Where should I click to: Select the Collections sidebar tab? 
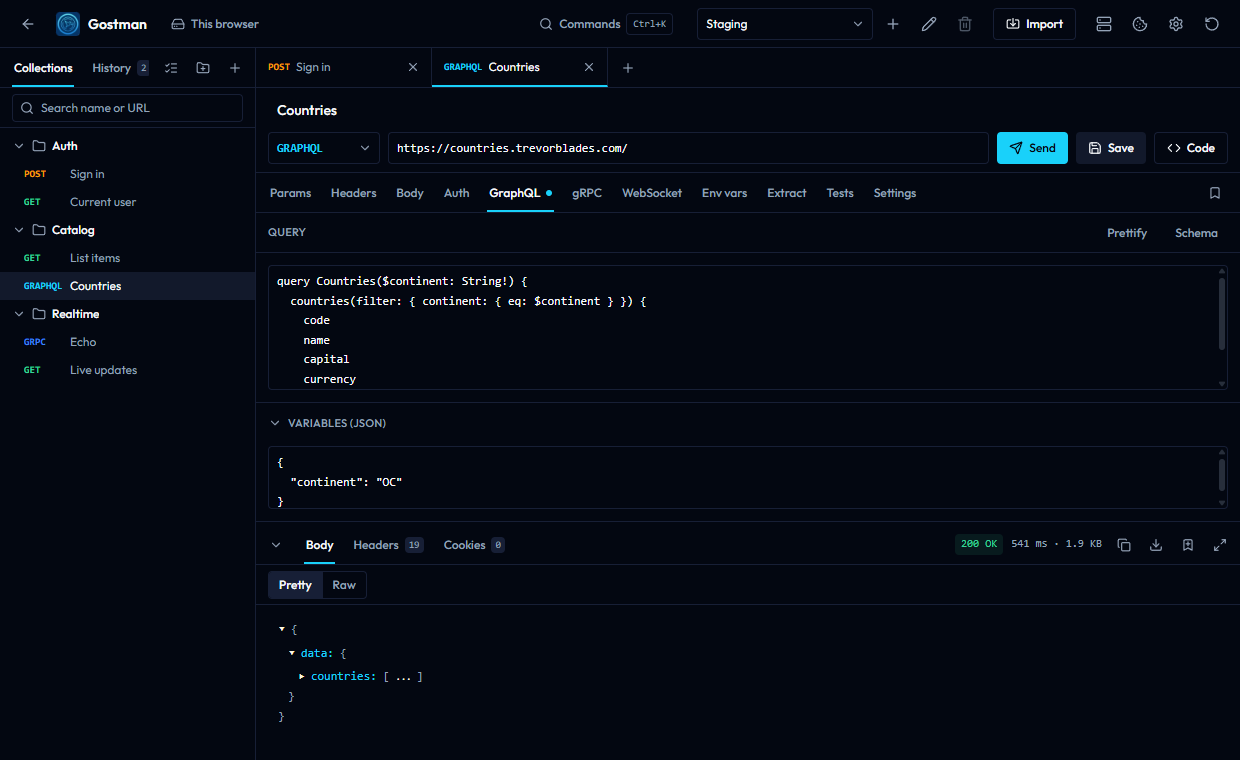[43, 68]
